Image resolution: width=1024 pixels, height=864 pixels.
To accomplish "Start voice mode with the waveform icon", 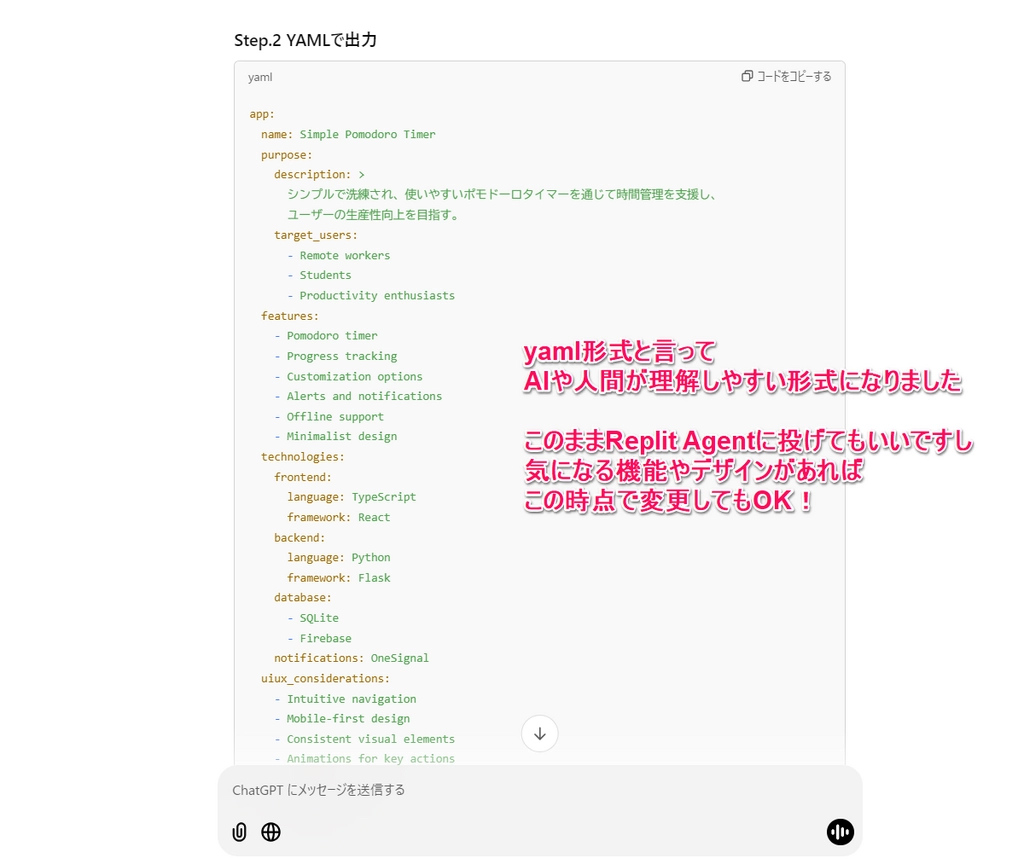I will [840, 832].
